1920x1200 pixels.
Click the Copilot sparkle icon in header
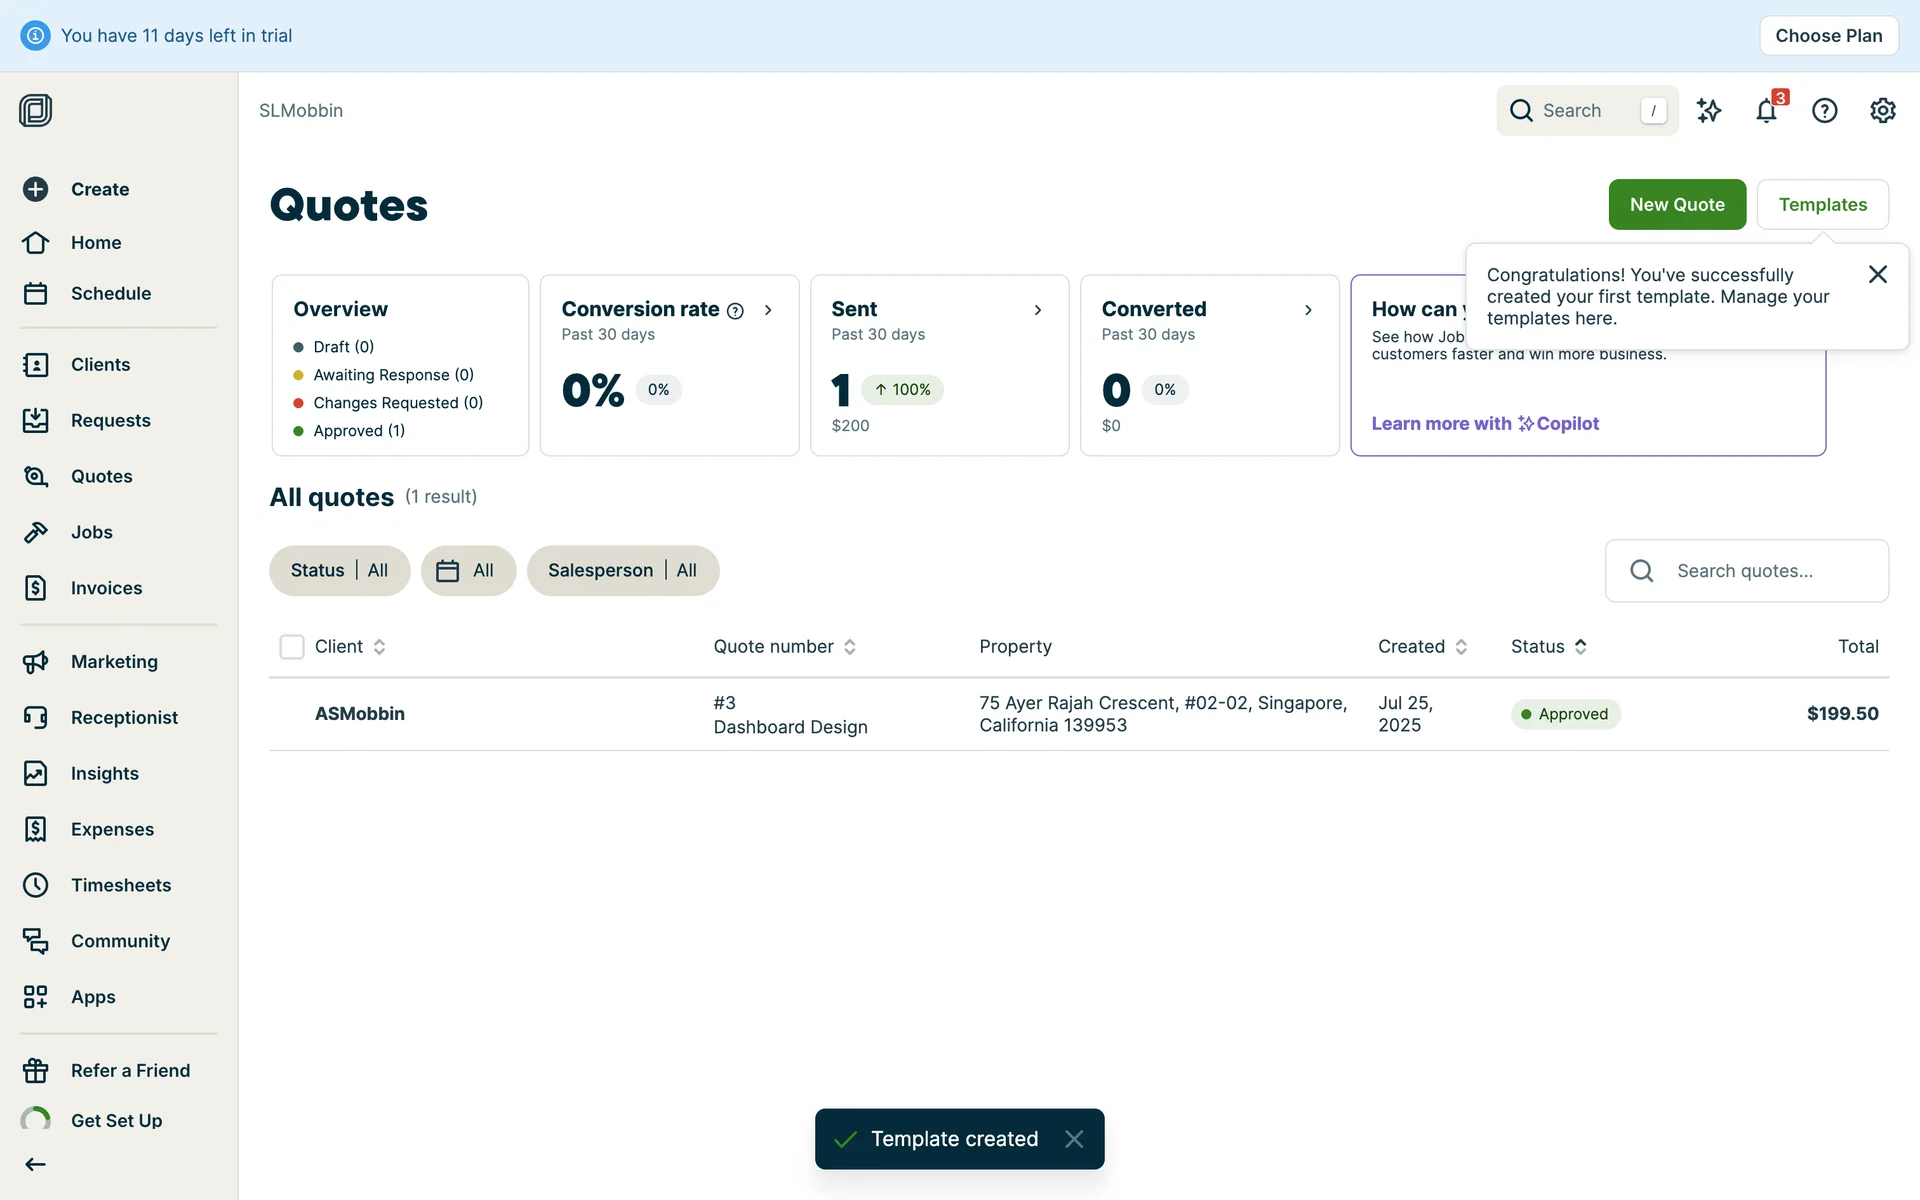[1709, 111]
